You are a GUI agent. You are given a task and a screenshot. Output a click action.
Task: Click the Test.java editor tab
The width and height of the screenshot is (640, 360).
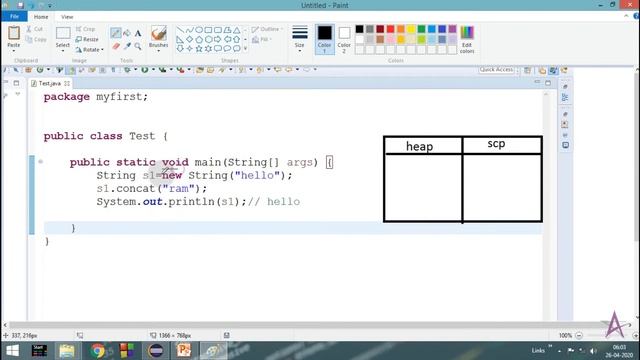click(50, 83)
